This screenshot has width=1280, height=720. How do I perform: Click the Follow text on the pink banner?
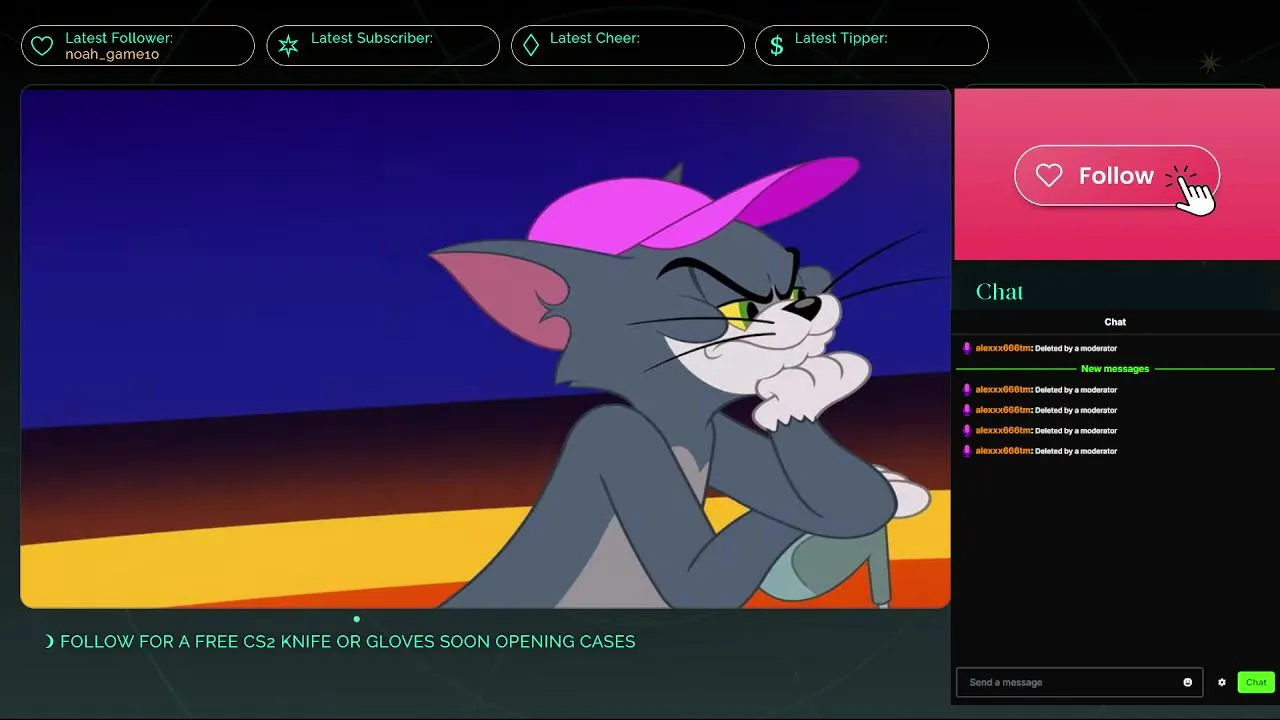(1116, 176)
